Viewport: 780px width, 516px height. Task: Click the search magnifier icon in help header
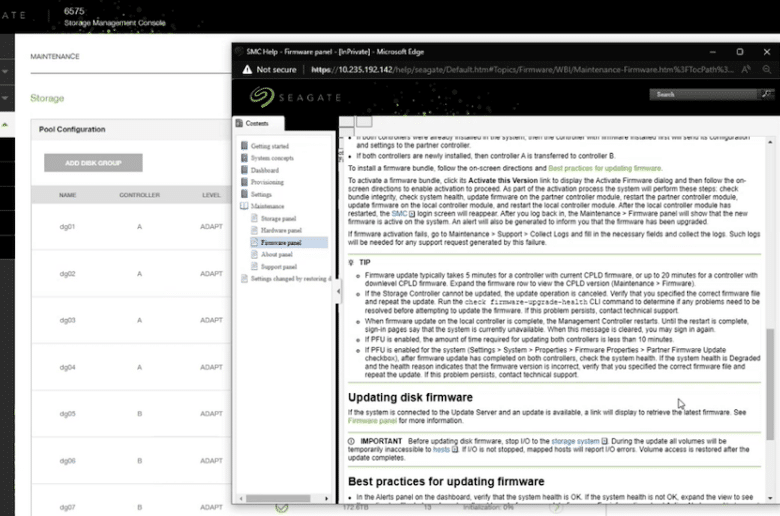tap(767, 94)
